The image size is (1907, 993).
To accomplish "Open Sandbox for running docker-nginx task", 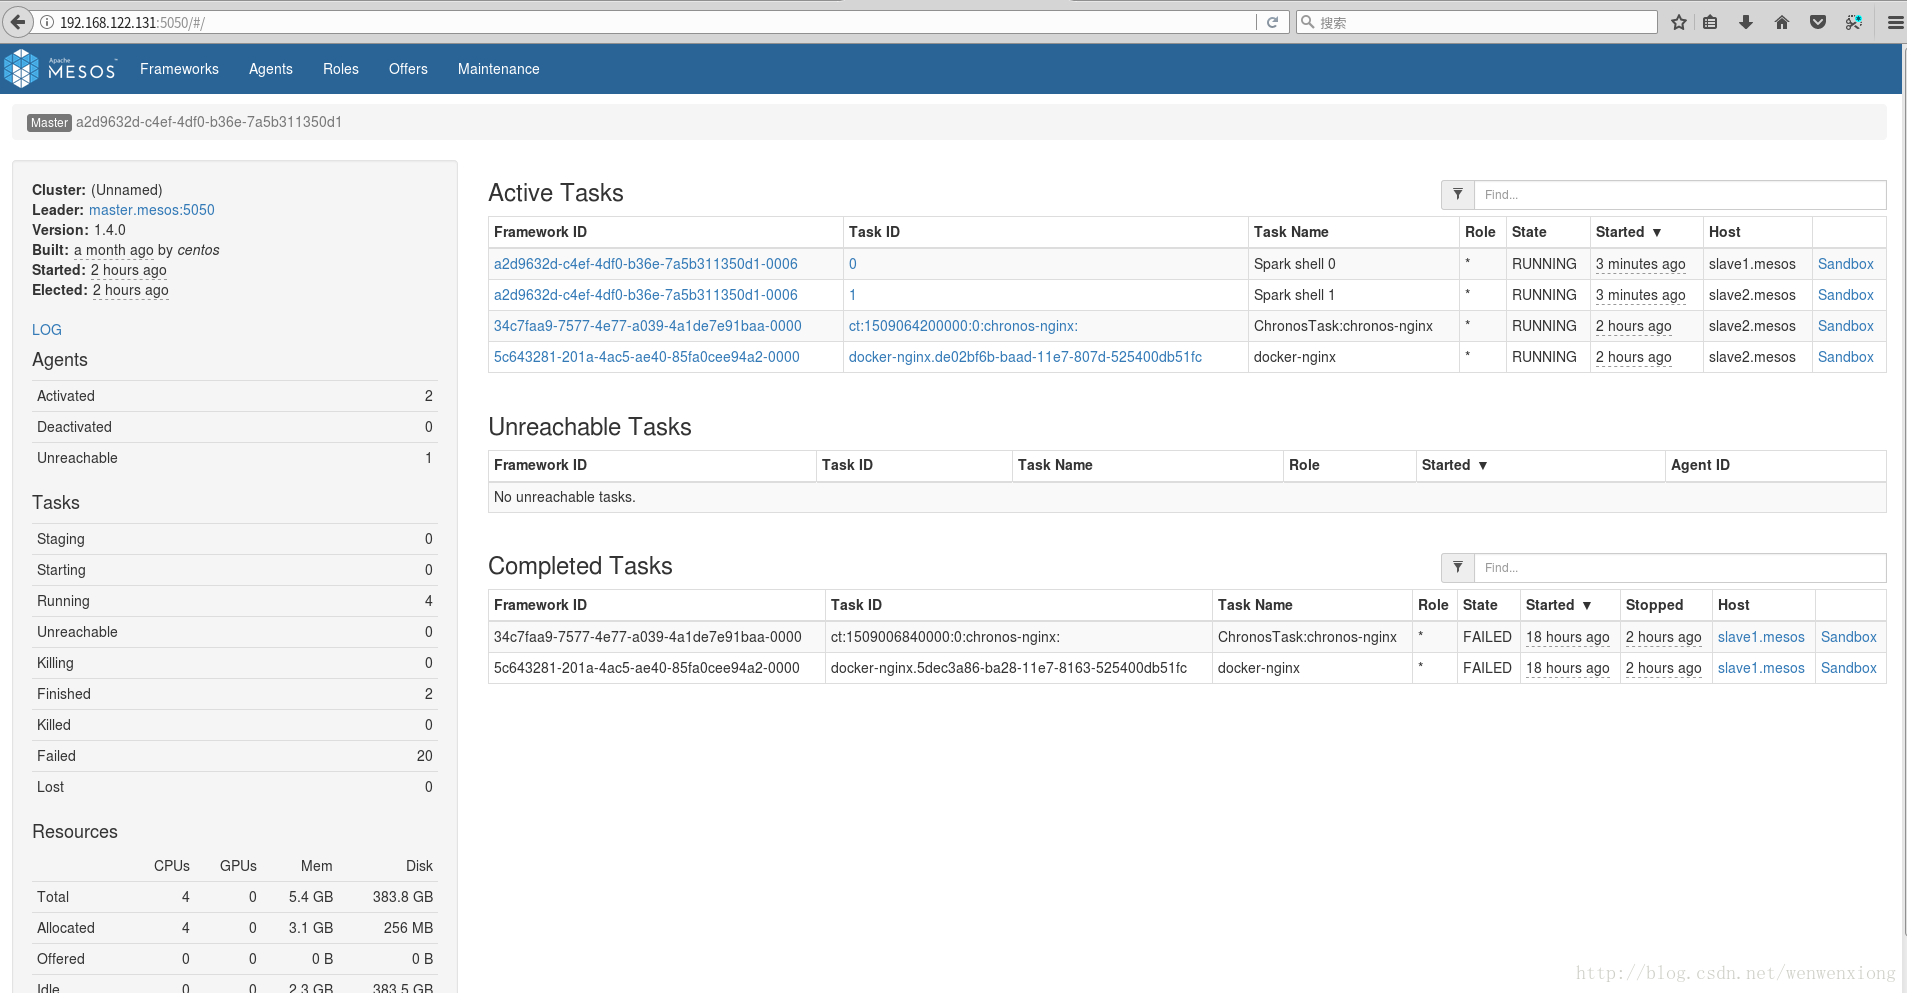I will click(1845, 357).
